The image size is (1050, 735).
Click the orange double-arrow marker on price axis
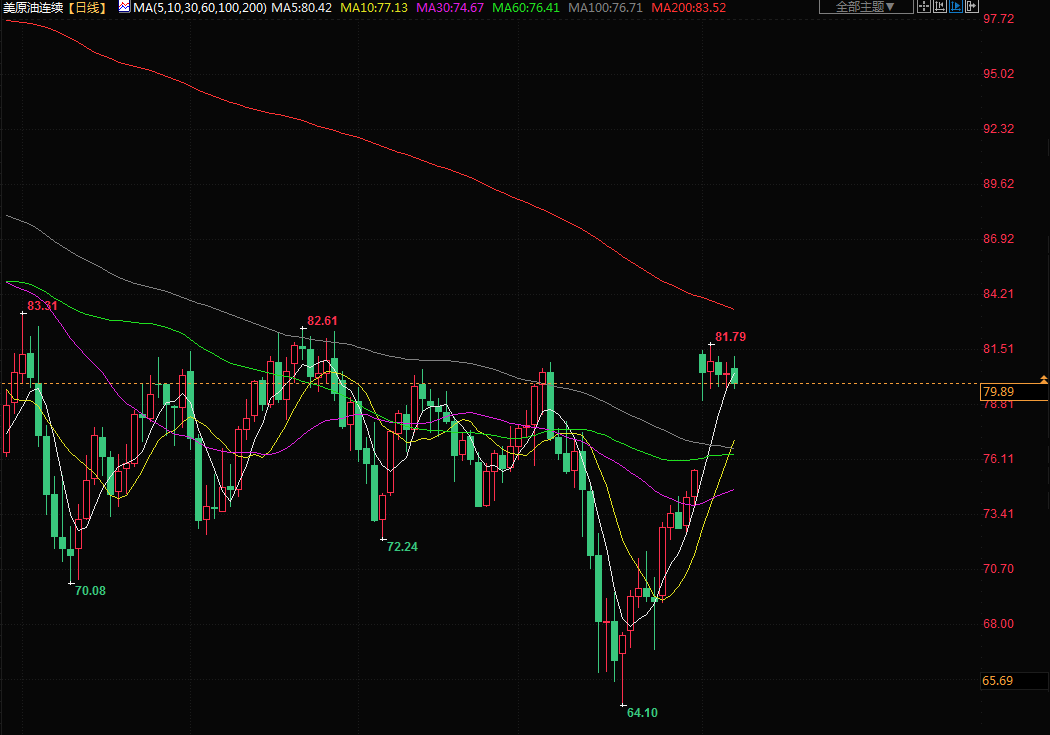[1043, 379]
